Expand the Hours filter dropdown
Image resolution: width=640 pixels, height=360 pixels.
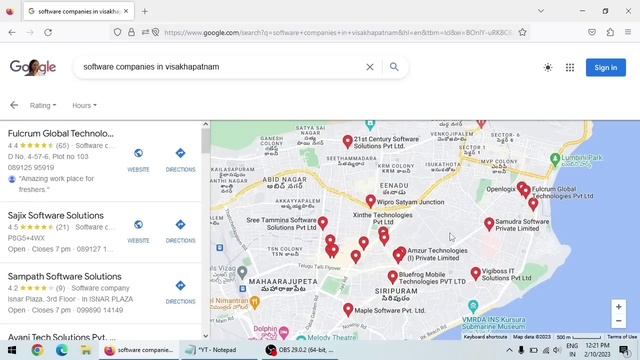coord(84,105)
